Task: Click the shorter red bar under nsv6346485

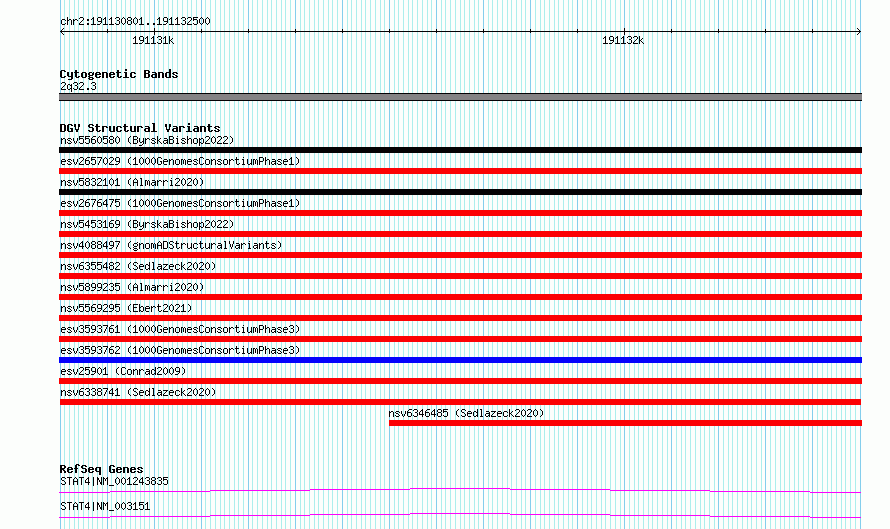Action: tap(625, 423)
